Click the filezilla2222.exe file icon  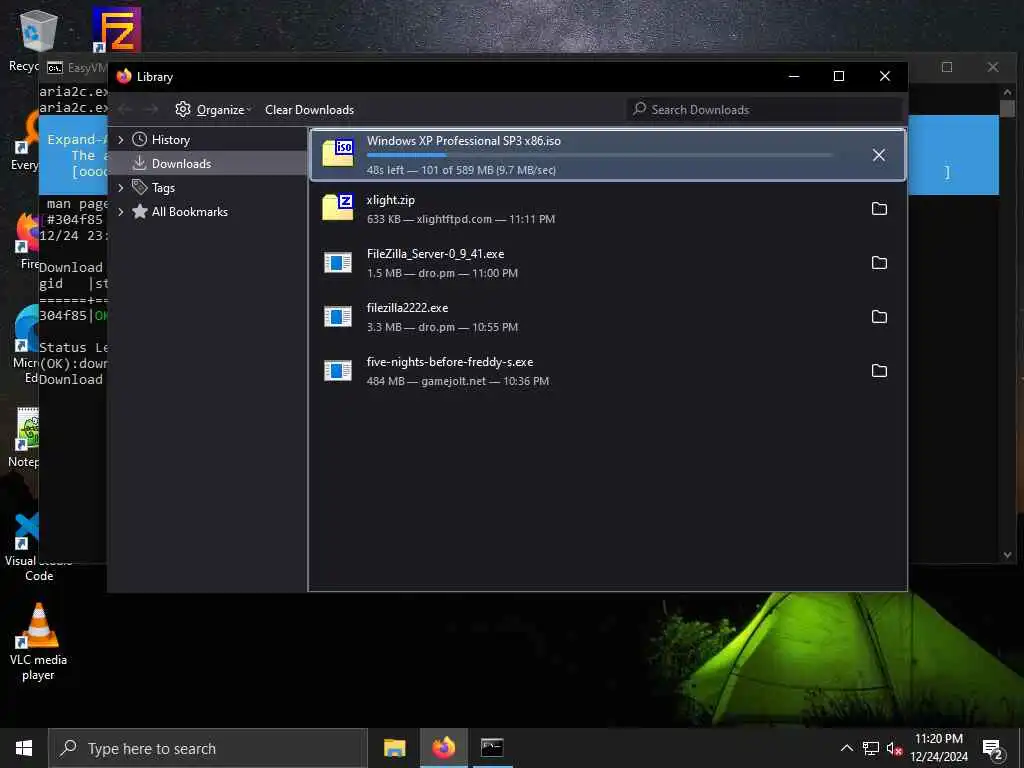coord(338,317)
